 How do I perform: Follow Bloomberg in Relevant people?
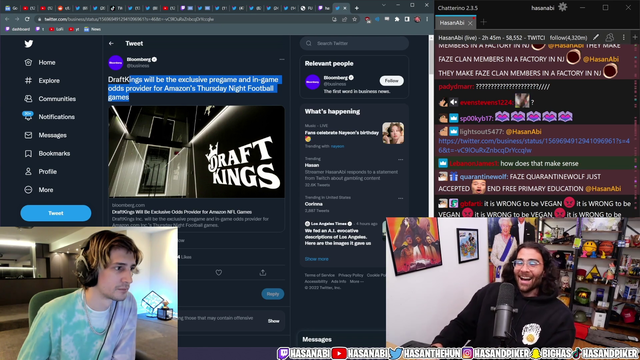[391, 81]
